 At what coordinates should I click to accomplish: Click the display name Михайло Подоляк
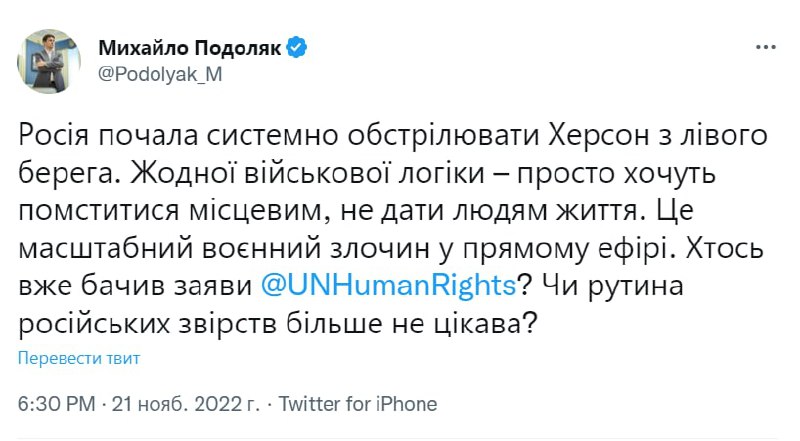click(190, 47)
